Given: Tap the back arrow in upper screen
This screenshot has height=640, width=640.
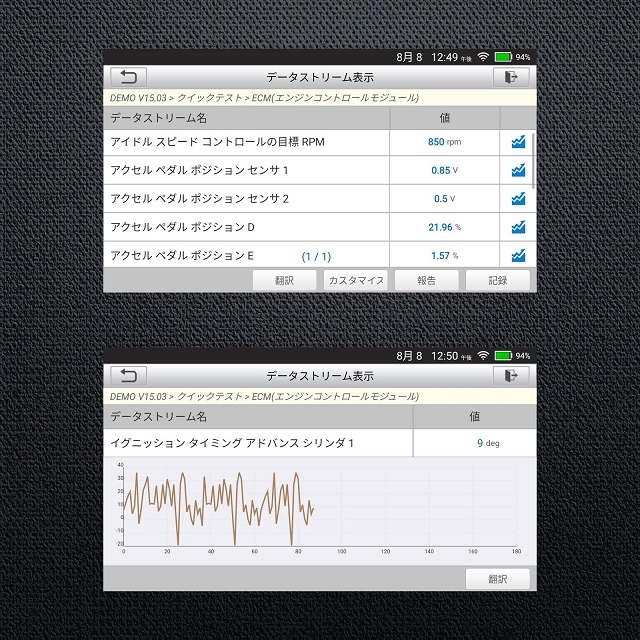Looking at the screenshot, I should click(x=127, y=77).
